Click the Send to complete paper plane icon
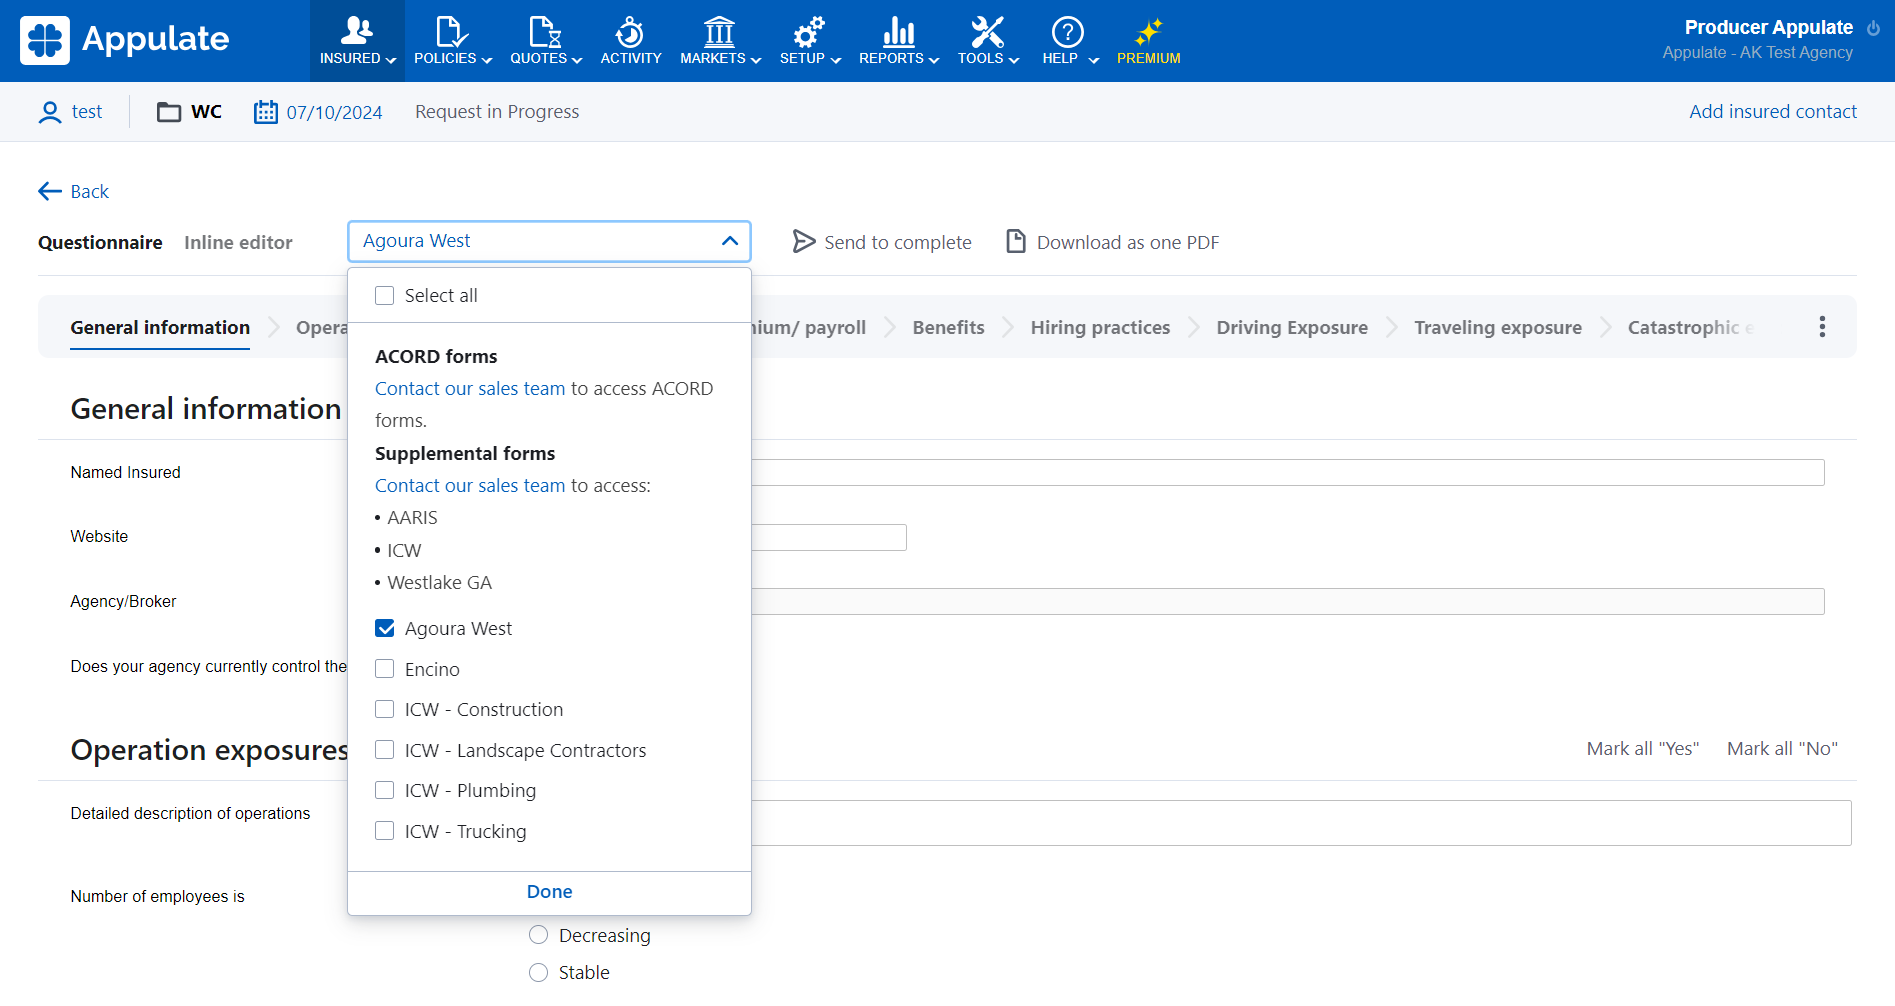Screen dimensions: 1895x1006 click(804, 241)
